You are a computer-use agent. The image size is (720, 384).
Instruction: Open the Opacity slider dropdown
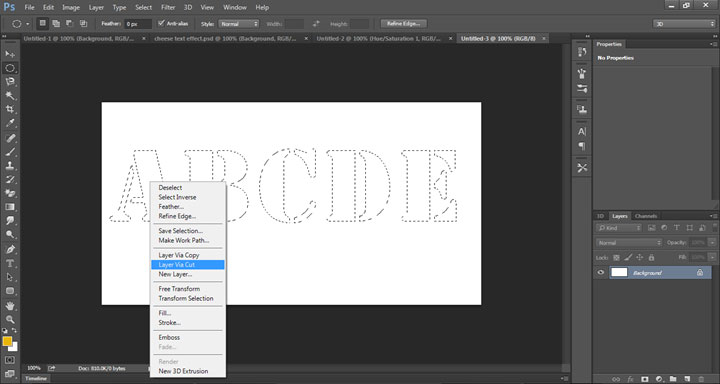point(712,243)
